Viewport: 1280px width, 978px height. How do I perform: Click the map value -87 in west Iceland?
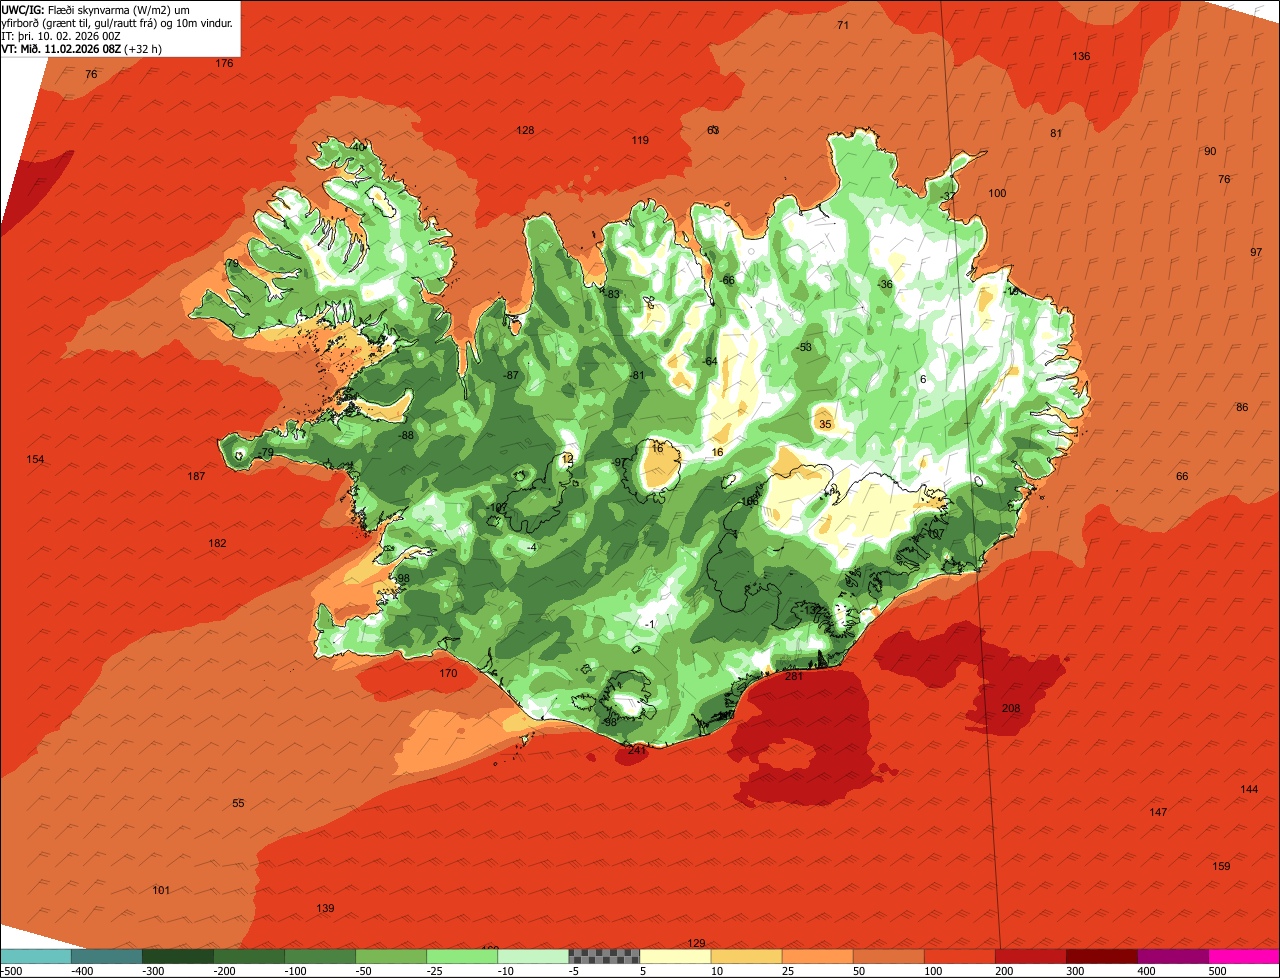(511, 375)
